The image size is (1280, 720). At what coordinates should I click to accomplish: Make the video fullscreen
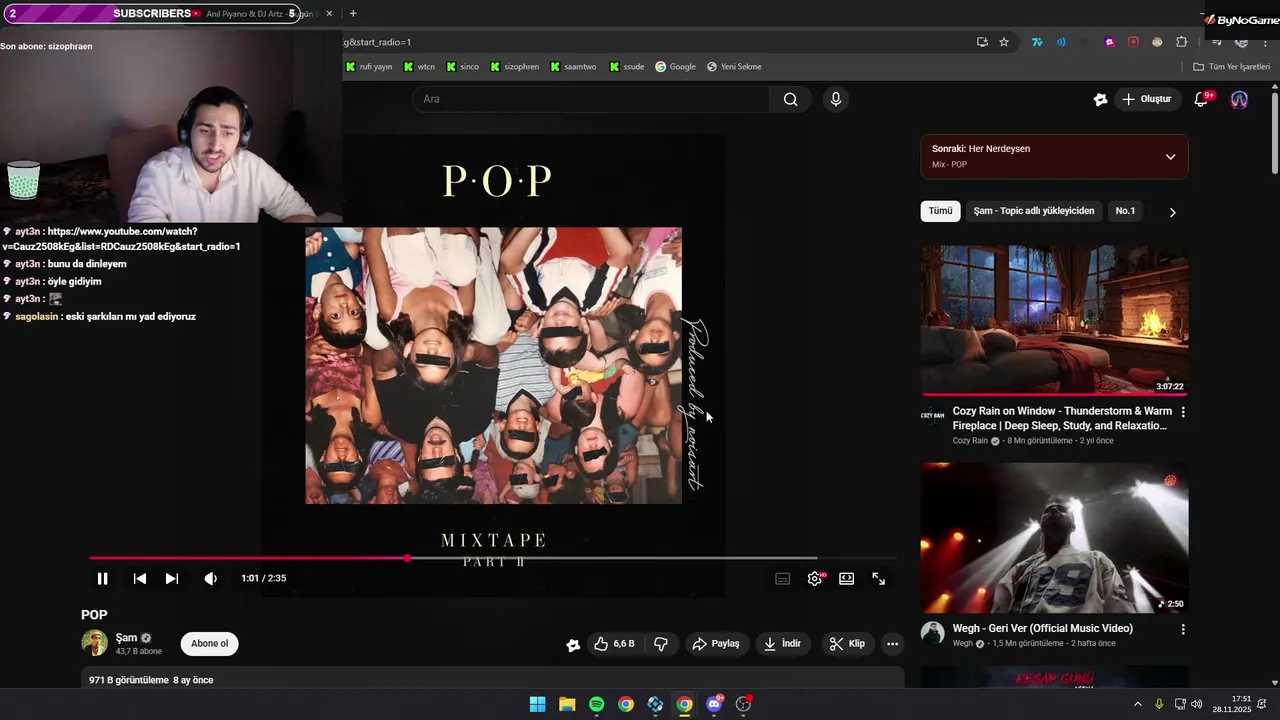(879, 579)
